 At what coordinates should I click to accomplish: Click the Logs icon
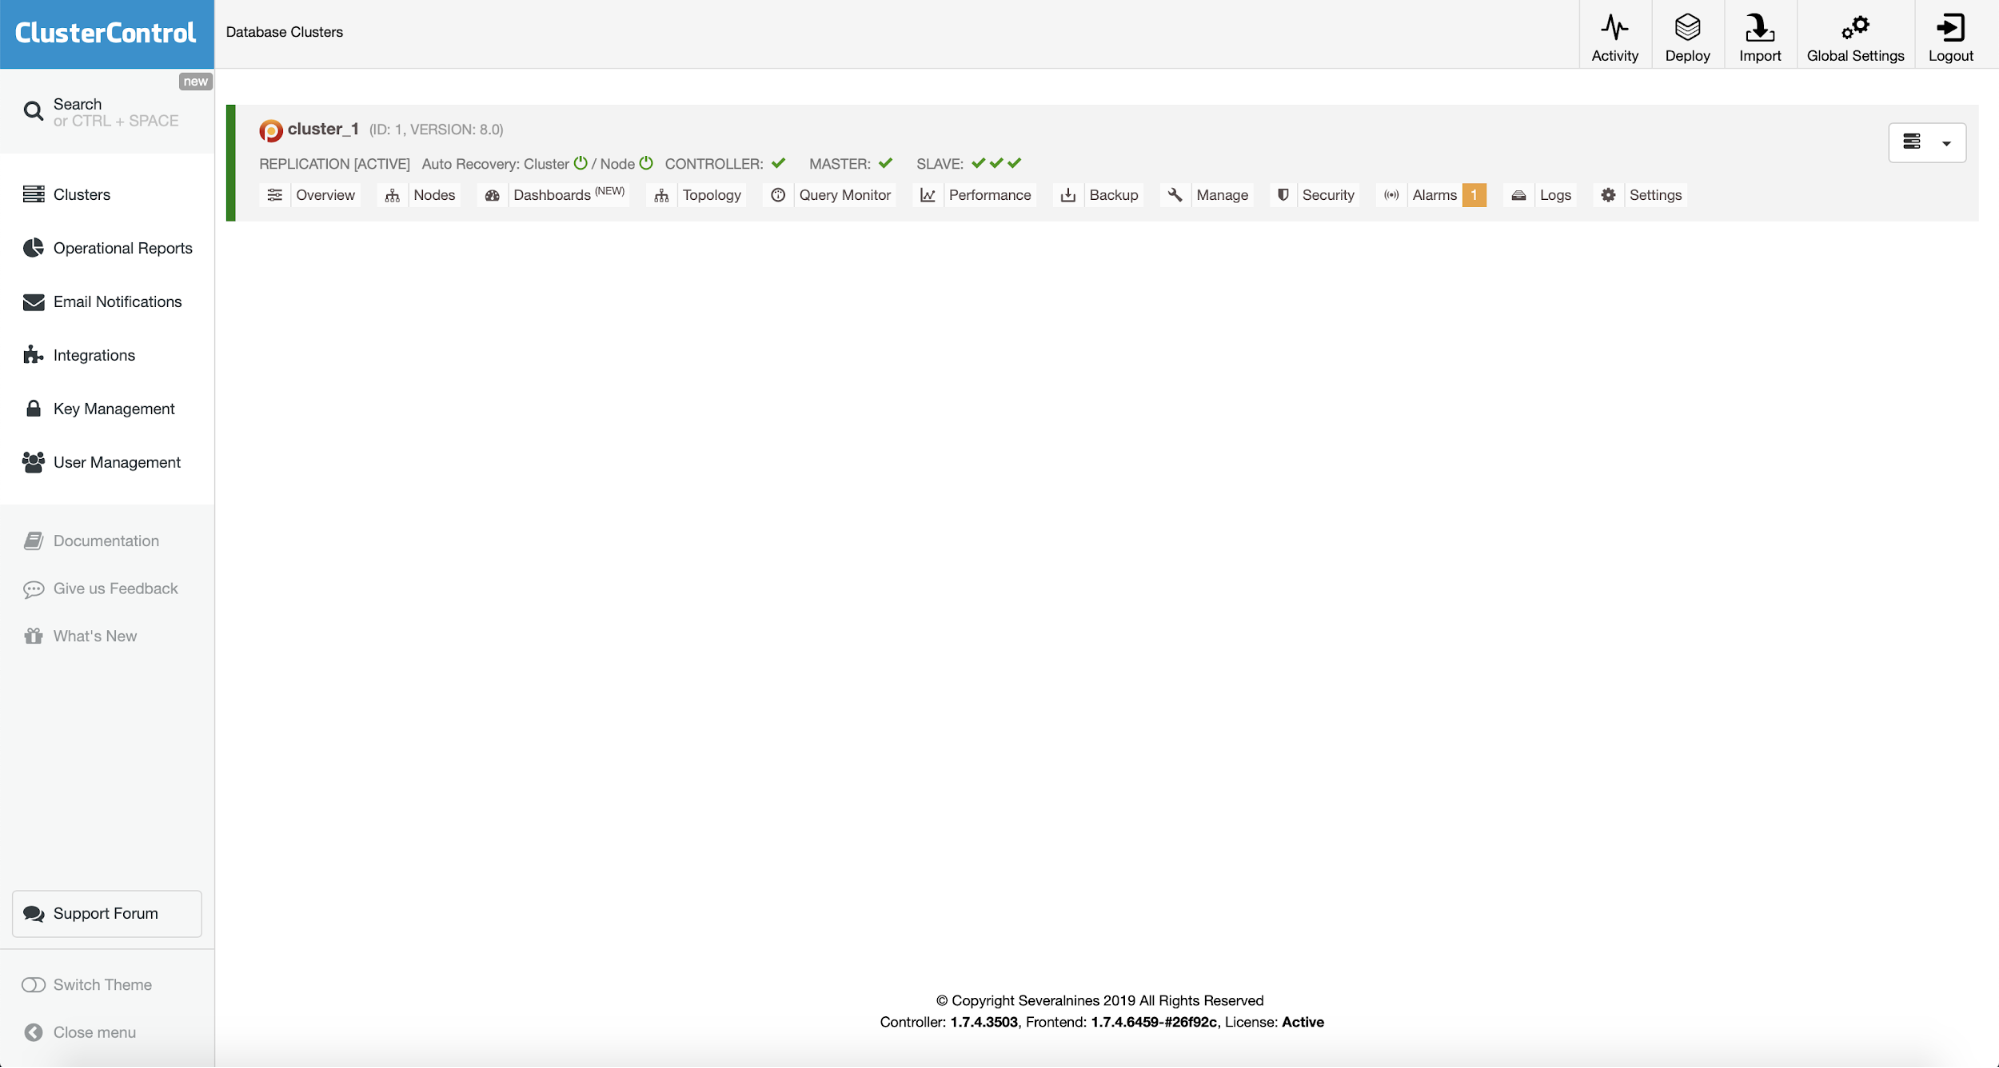(1518, 195)
